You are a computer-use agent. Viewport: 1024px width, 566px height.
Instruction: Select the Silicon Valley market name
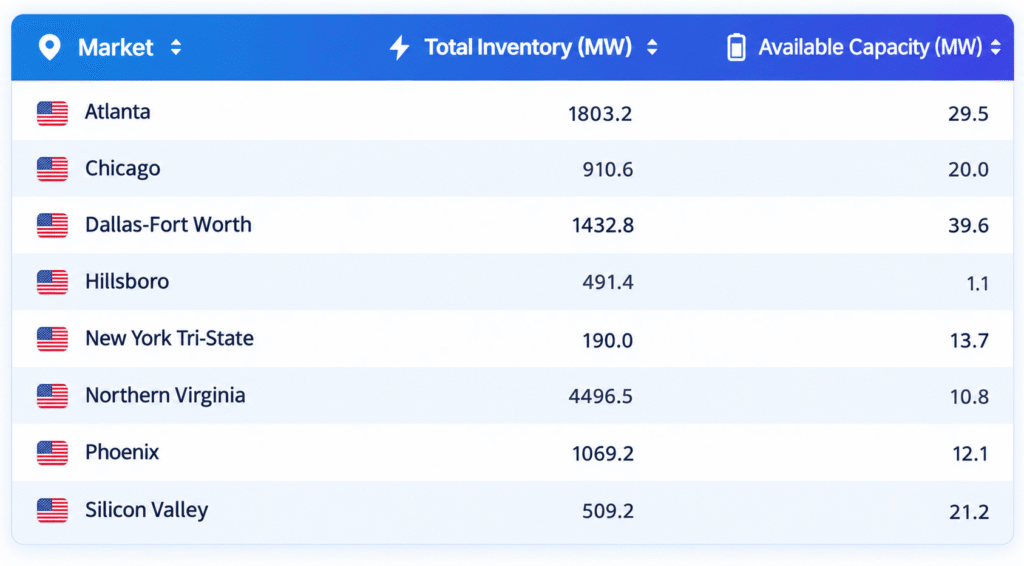147,509
